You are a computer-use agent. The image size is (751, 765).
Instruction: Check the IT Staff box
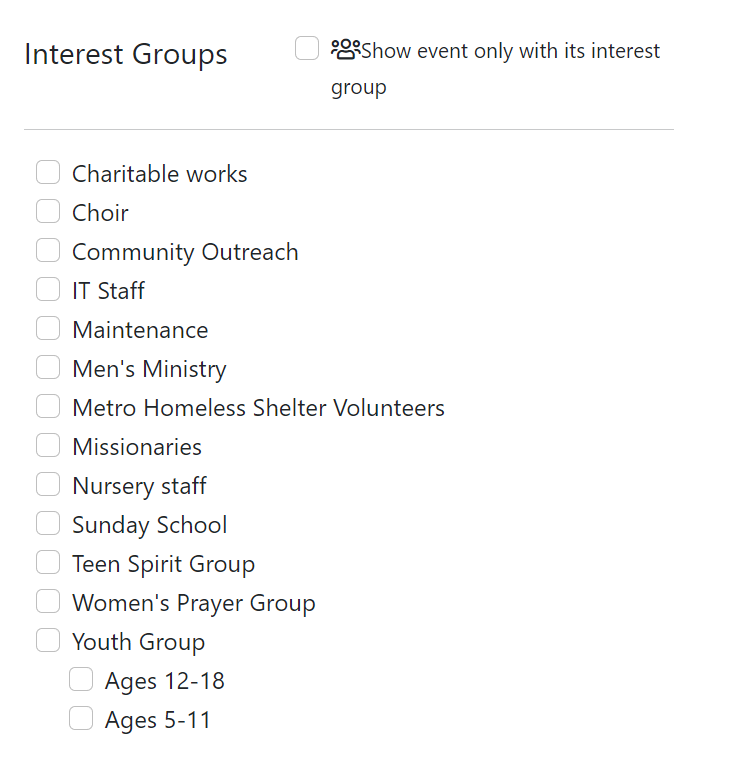click(48, 289)
